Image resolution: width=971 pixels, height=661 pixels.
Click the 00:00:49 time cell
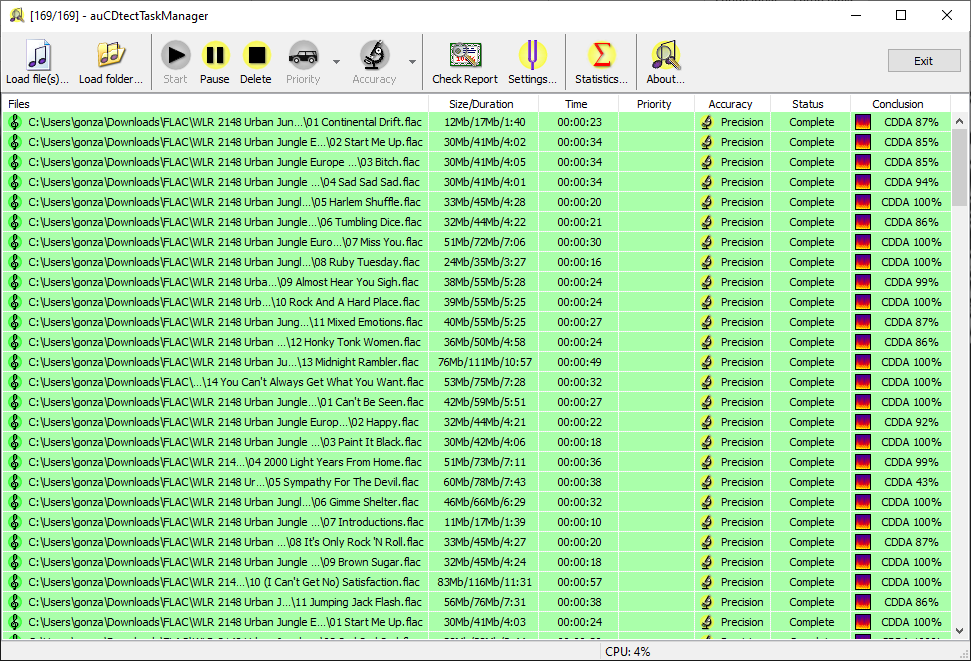pyautogui.click(x=579, y=362)
